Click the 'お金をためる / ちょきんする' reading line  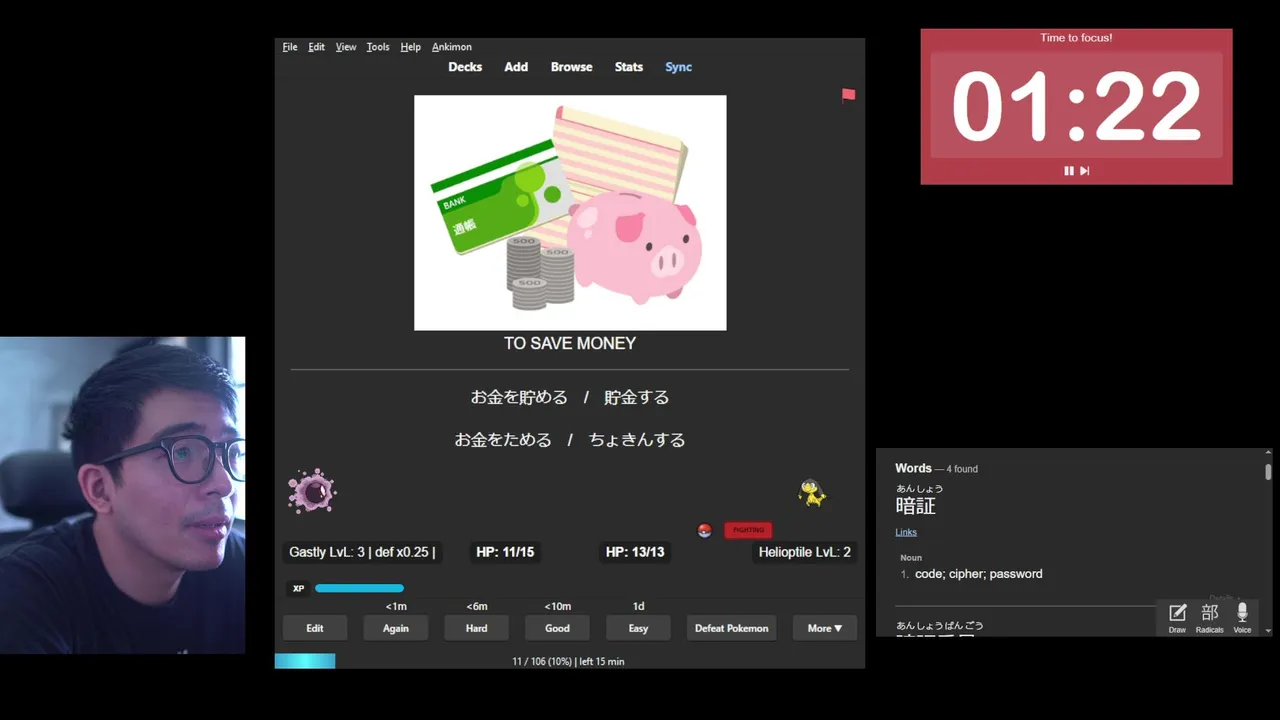[x=570, y=439]
